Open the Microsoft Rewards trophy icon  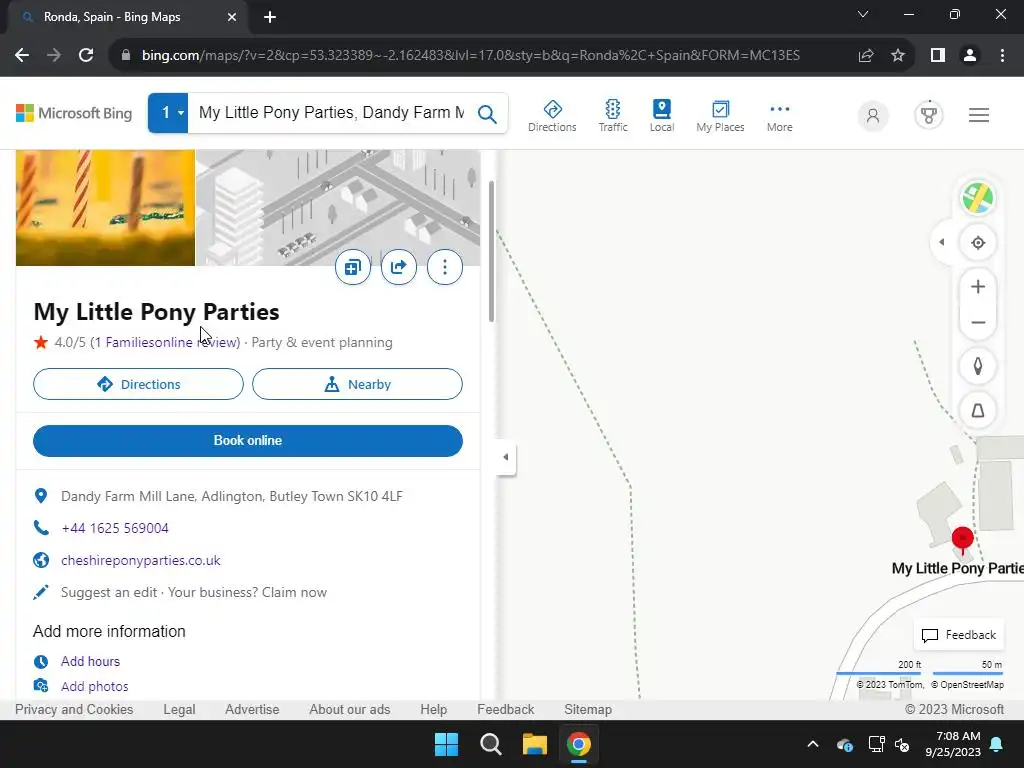[929, 116]
